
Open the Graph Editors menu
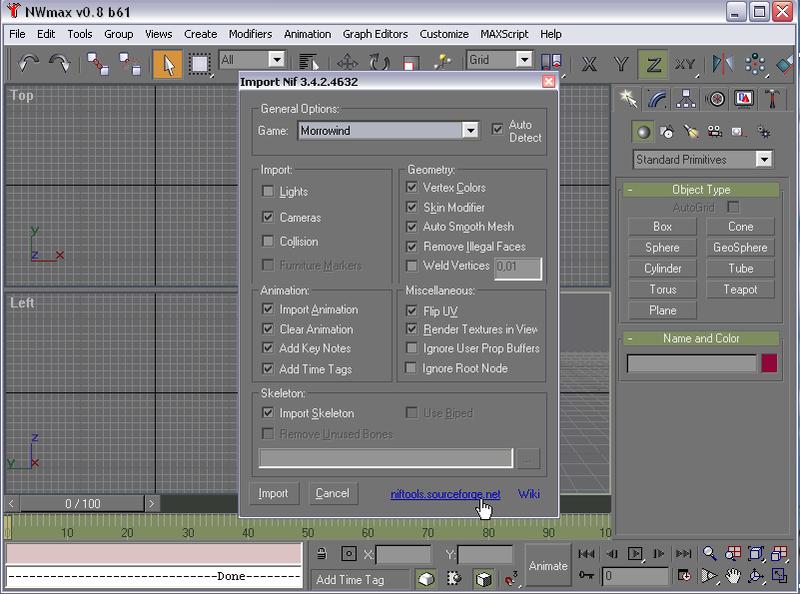(x=375, y=34)
